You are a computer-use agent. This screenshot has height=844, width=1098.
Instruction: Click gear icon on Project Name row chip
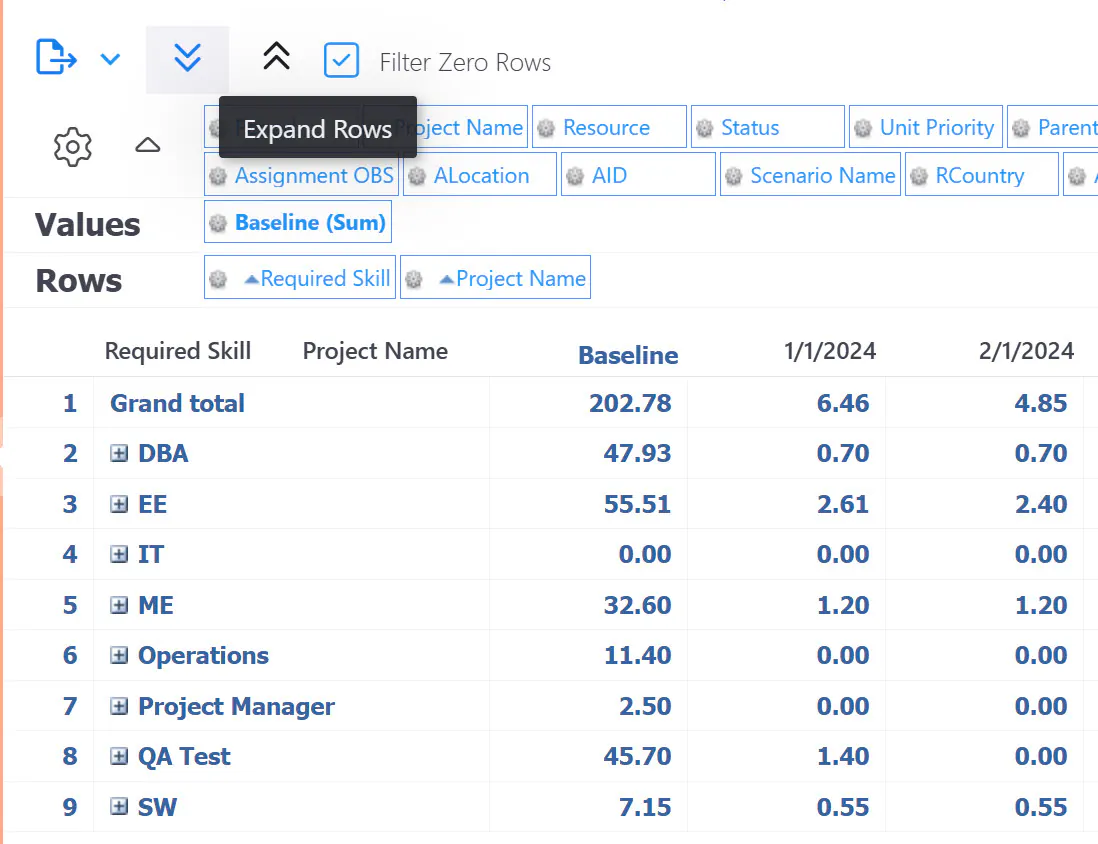pos(414,279)
